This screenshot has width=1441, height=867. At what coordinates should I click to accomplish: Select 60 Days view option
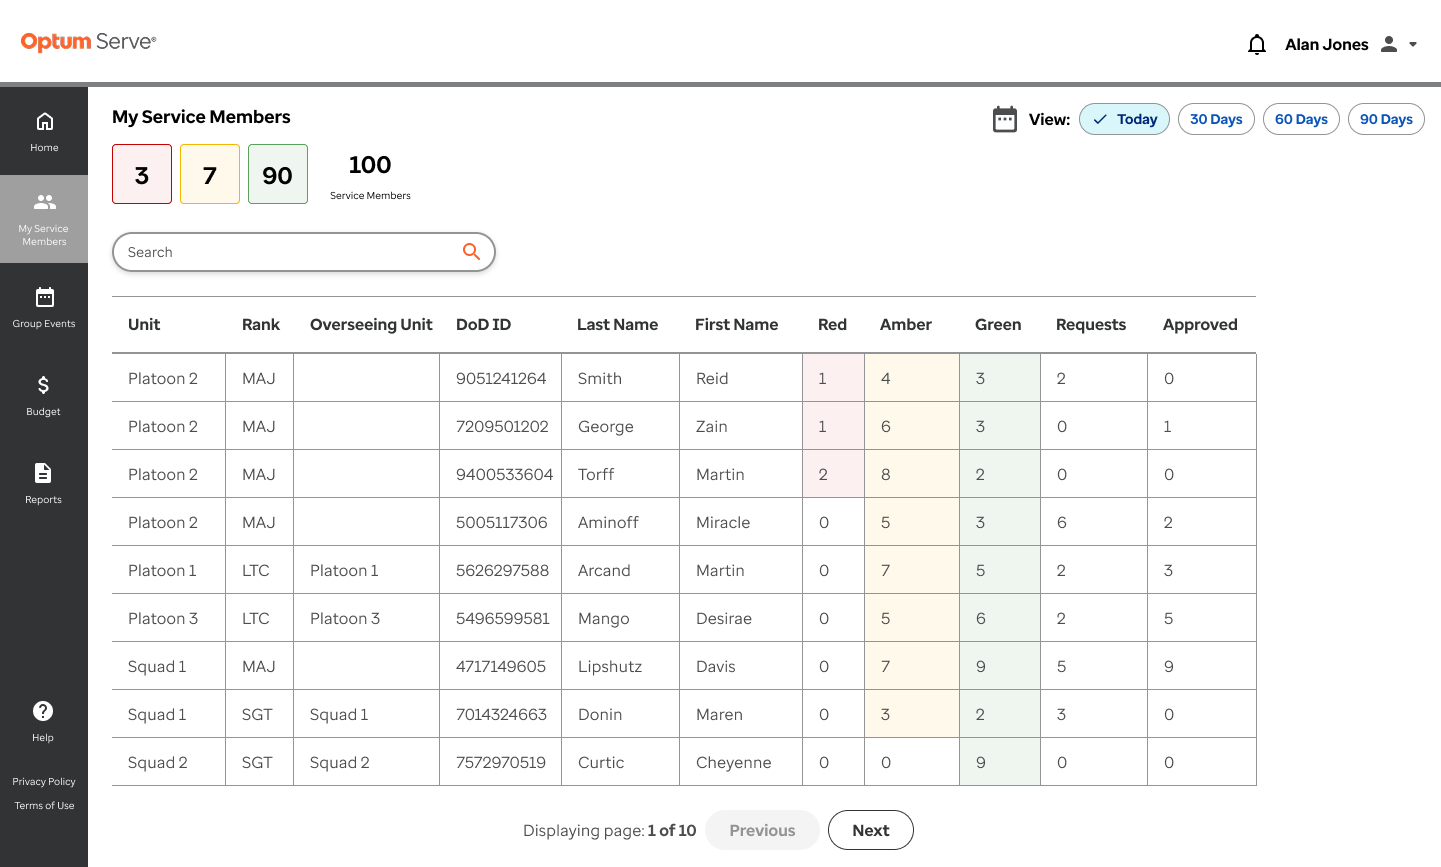[1301, 119]
